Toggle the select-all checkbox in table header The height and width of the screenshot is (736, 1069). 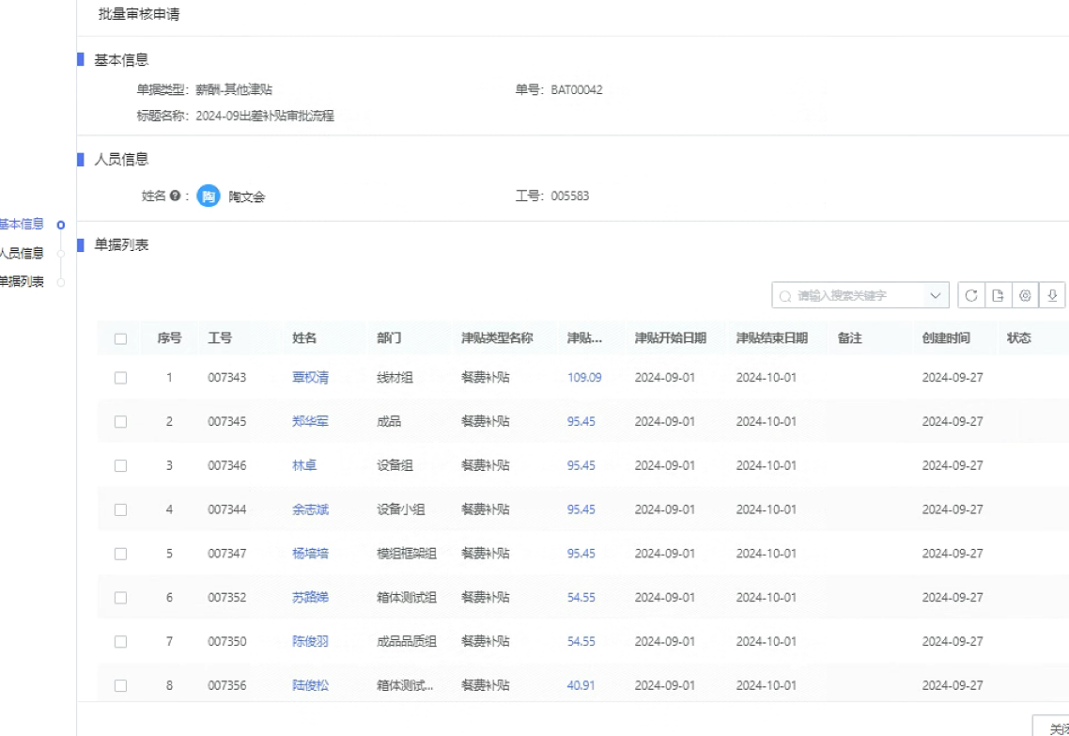(121, 339)
